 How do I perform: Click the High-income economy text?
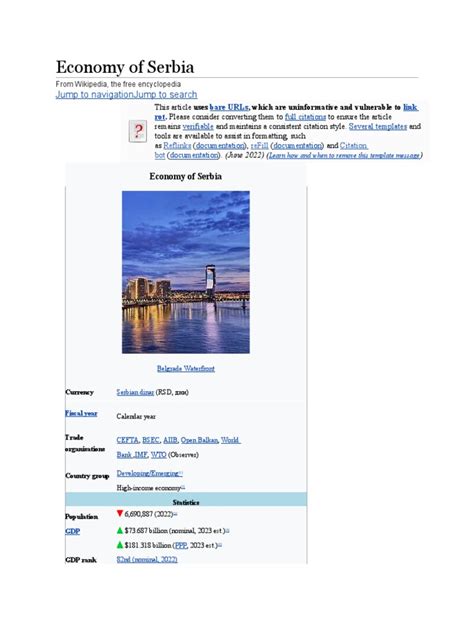click(x=148, y=488)
